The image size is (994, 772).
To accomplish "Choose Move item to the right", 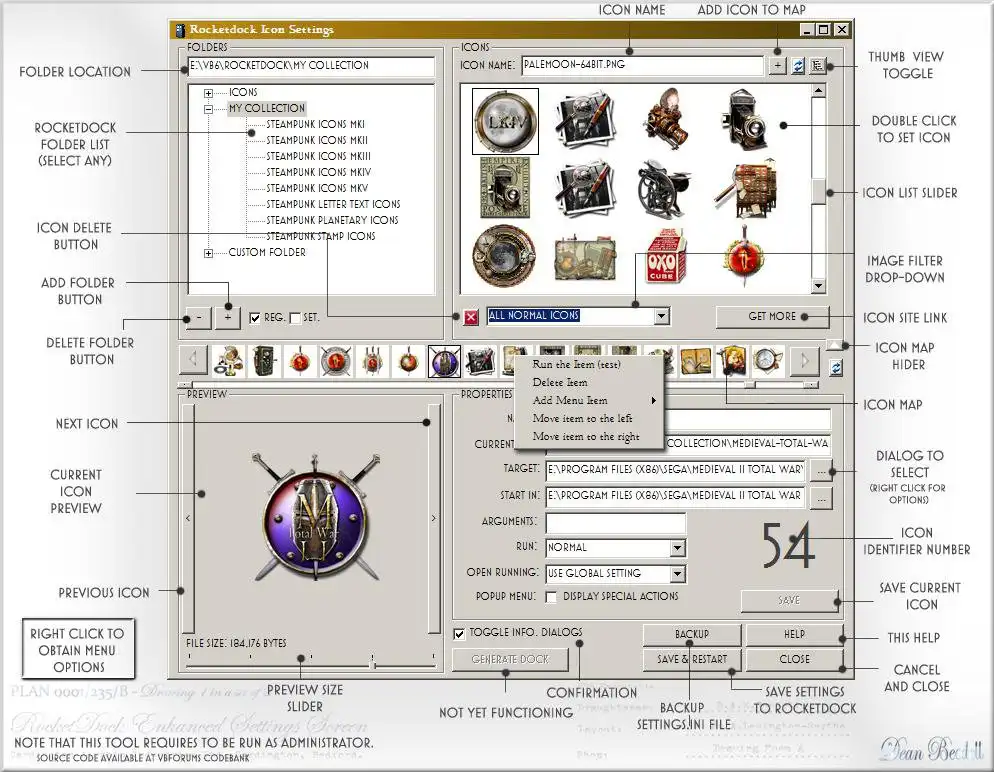I will [x=589, y=437].
